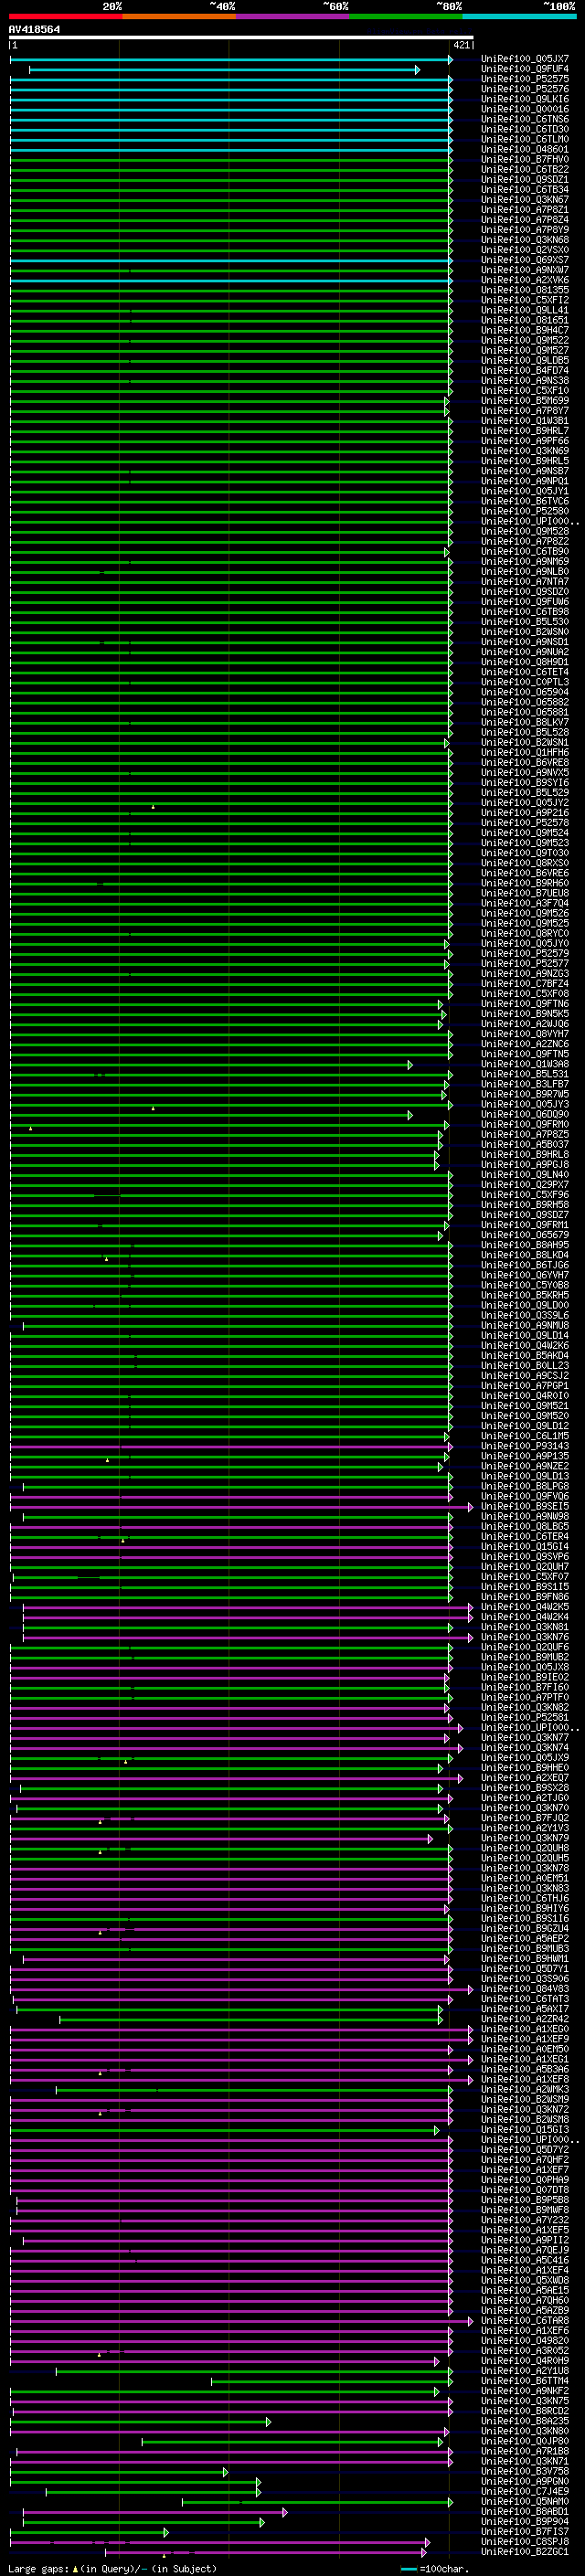The image size is (585, 2576).
Task: Select label UniRef100_A7R188
Action: (525, 2452)
